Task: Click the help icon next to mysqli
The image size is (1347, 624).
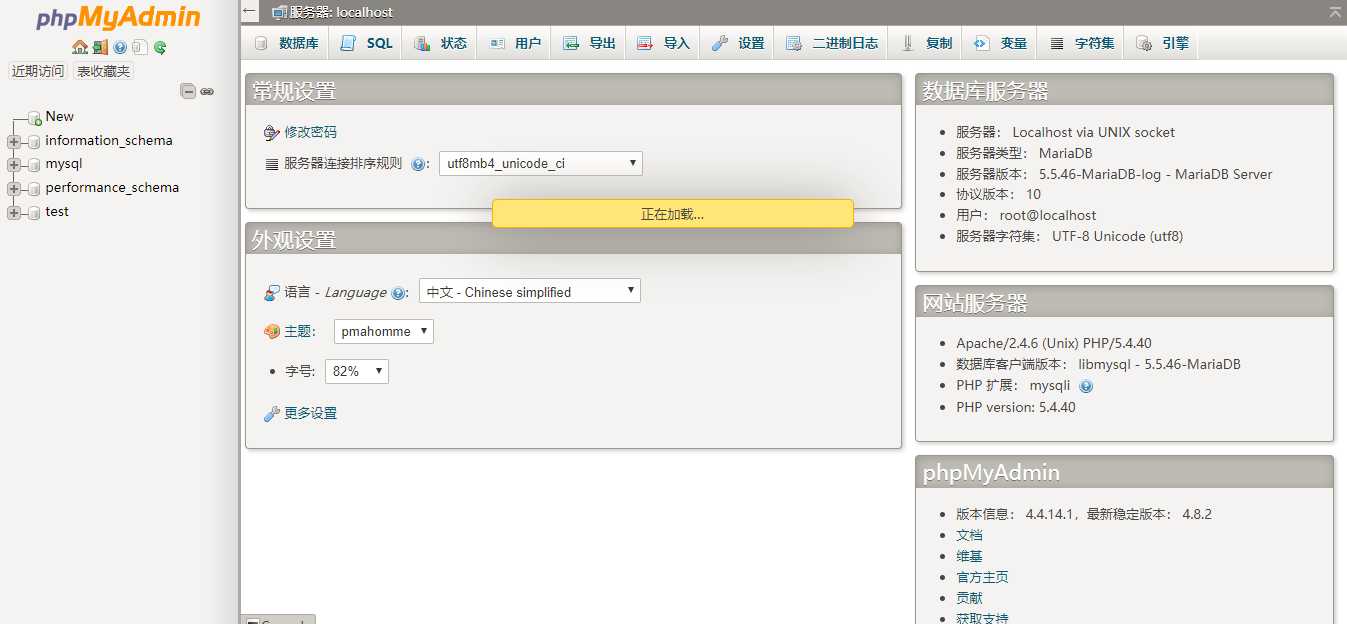Action: 1086,386
